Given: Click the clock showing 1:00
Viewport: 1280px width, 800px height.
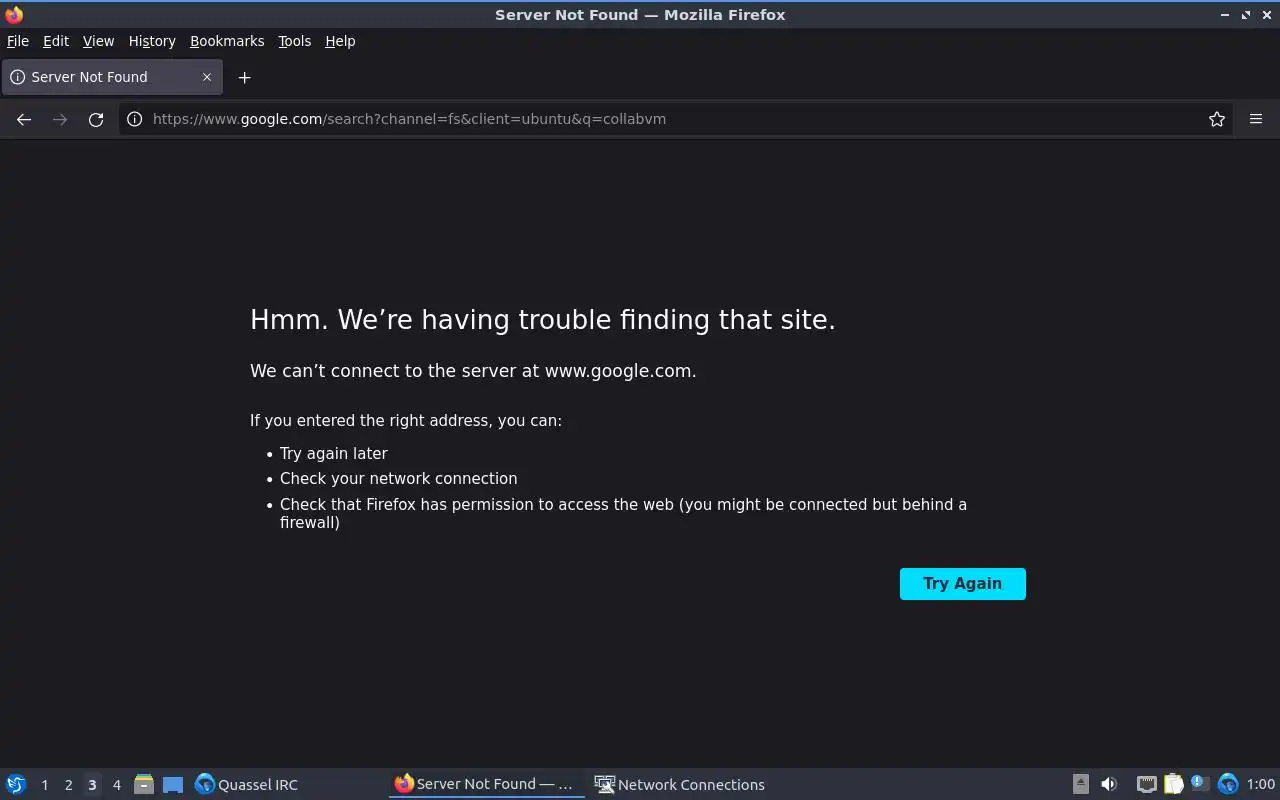Looking at the screenshot, I should pyautogui.click(x=1261, y=785).
